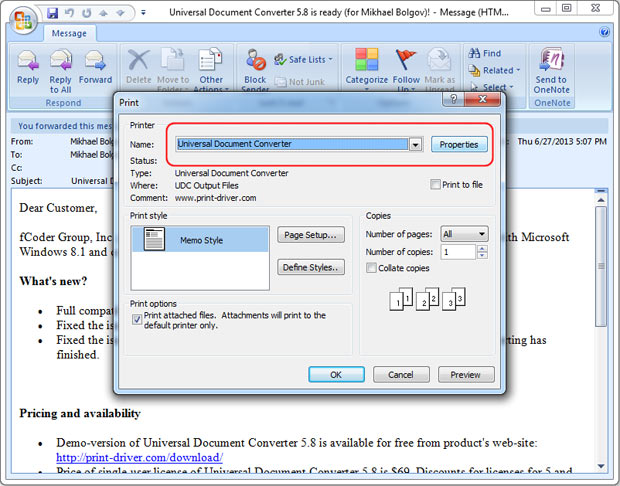The height and width of the screenshot is (486, 620).
Task: Open the Select dropdown in the ribbon
Action: pyautogui.click(x=492, y=87)
